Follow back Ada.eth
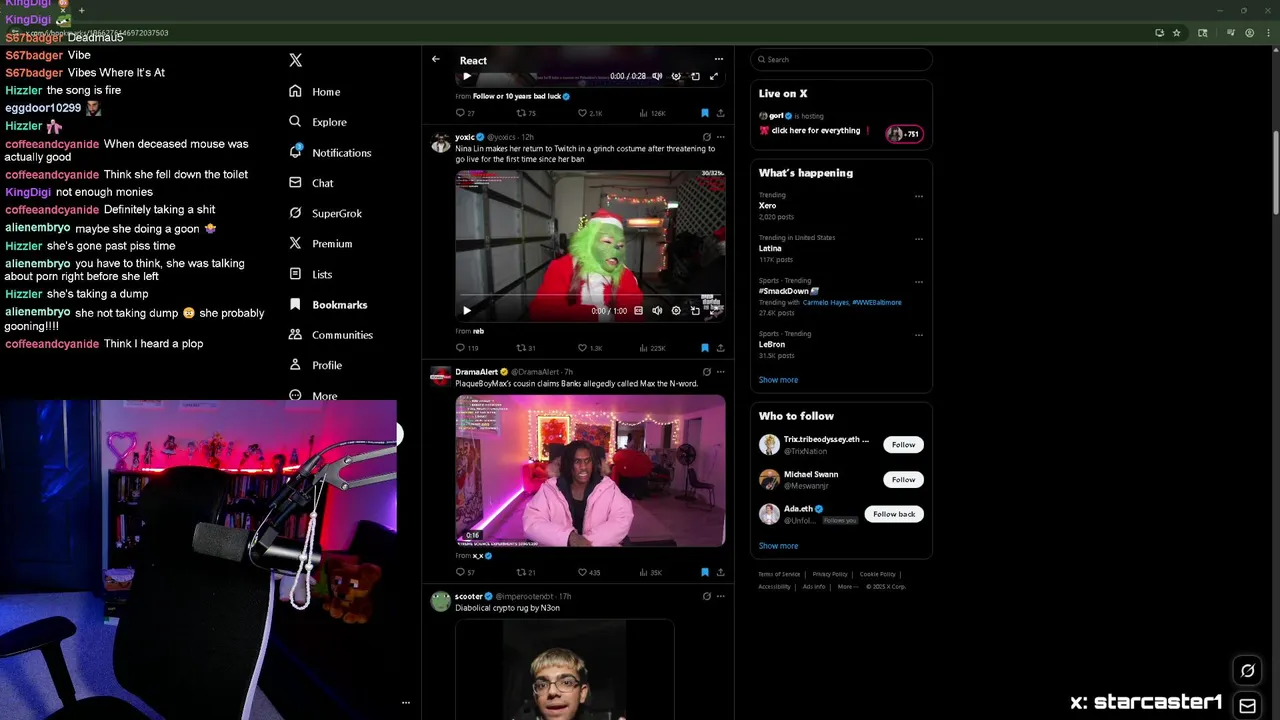Viewport: 1280px width, 720px height. pyautogui.click(x=894, y=514)
